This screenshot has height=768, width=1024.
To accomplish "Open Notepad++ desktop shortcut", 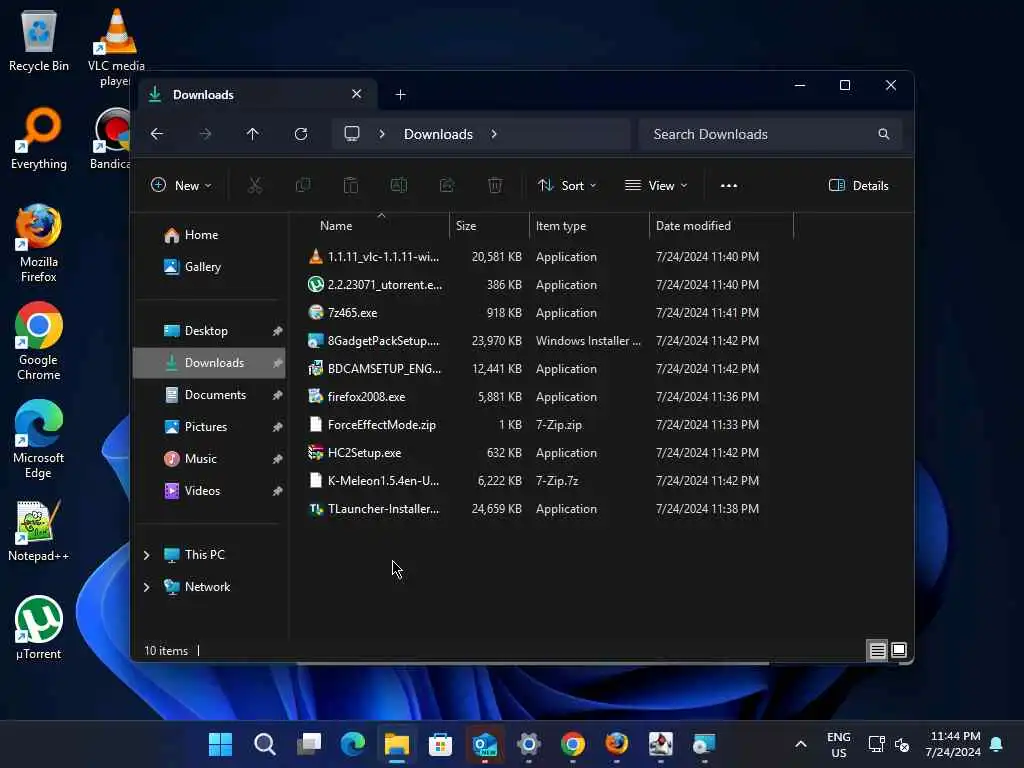I will pos(39,530).
